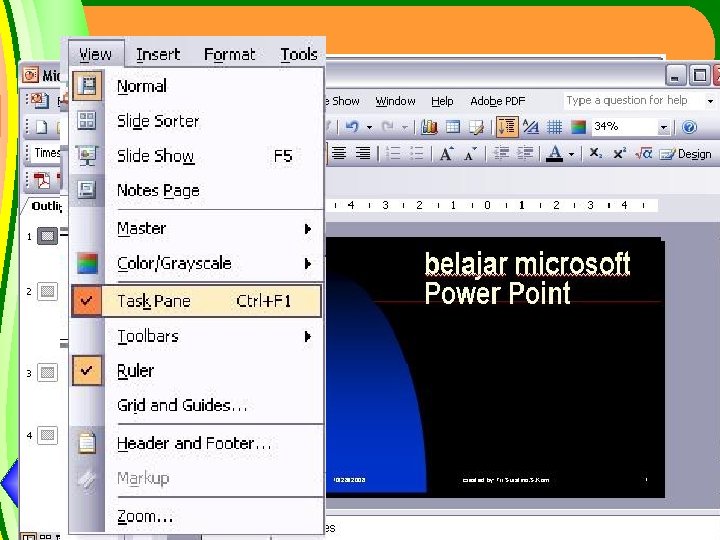Open the Tools menu

(299, 54)
